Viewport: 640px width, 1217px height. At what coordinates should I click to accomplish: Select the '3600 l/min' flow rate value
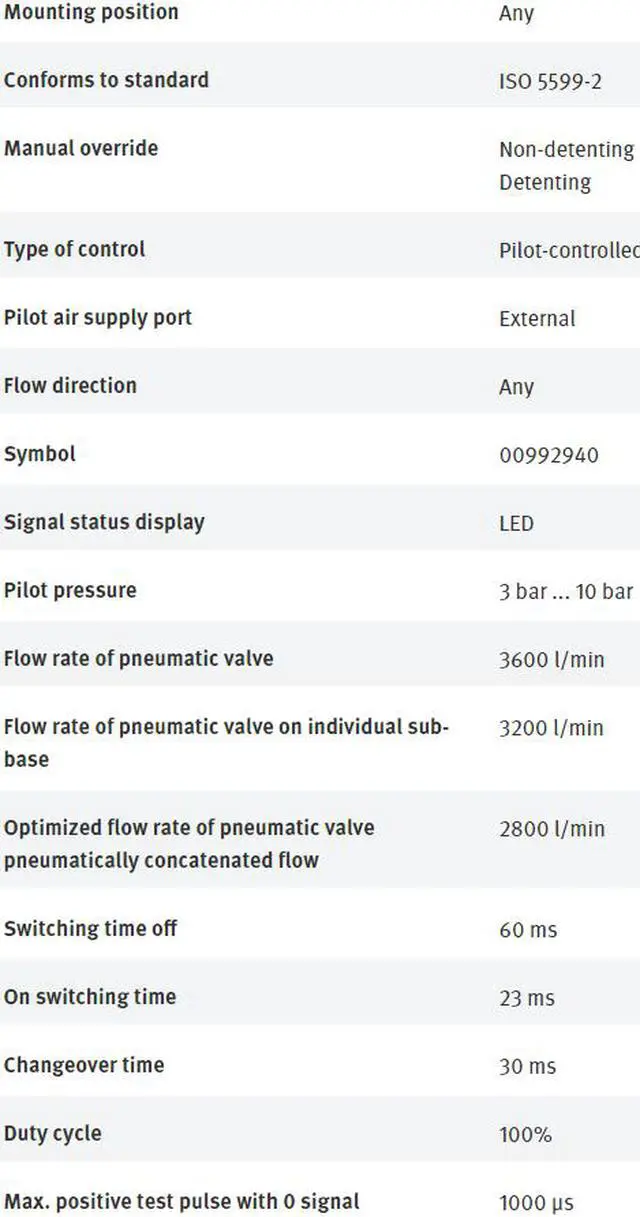[x=552, y=660]
